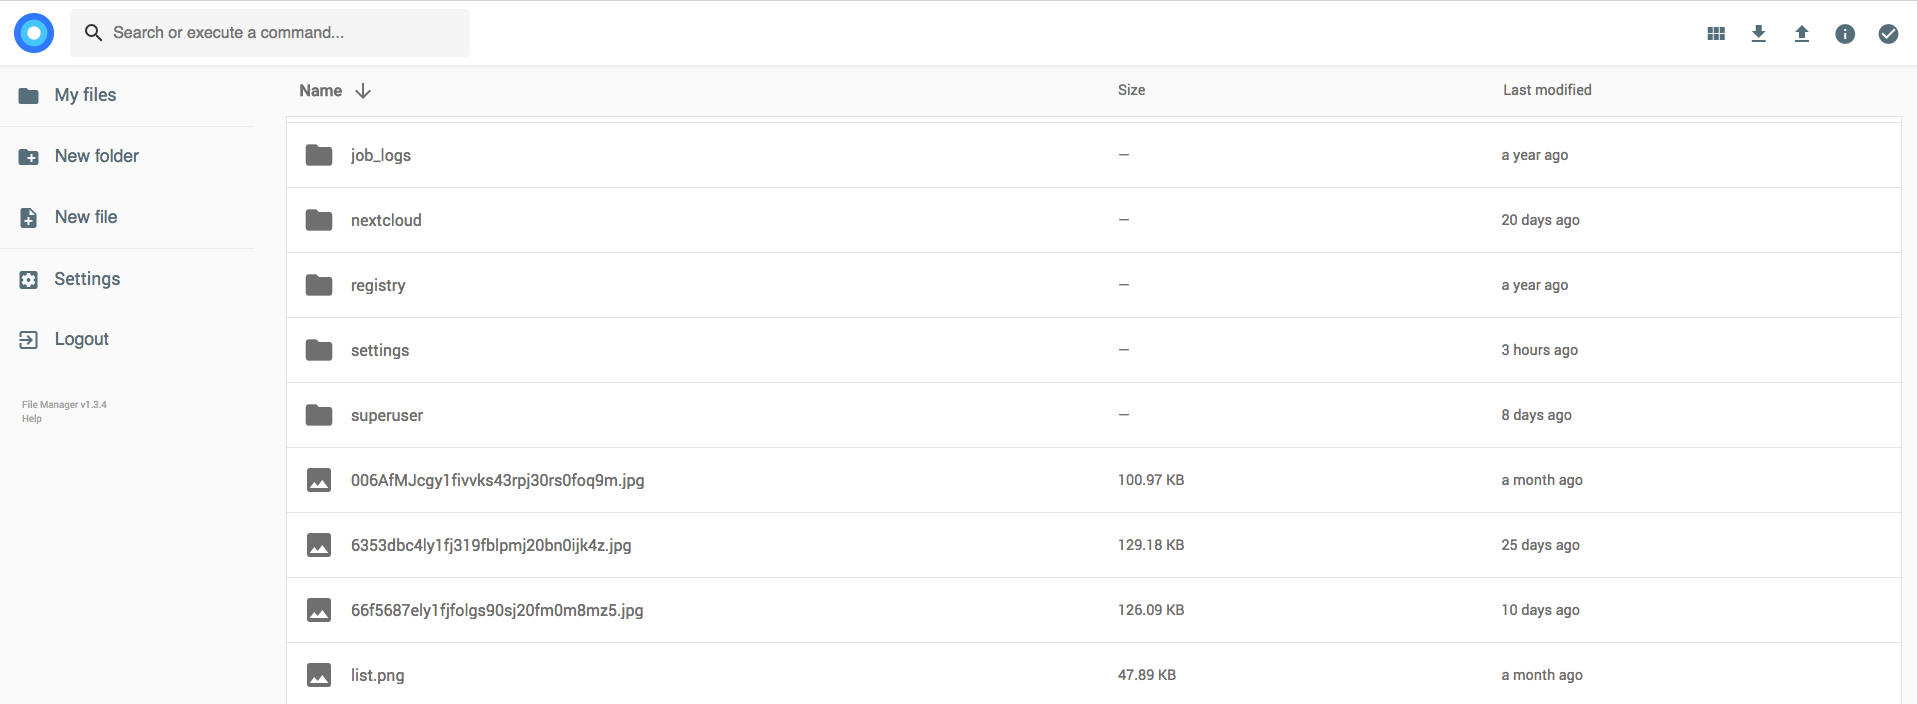Viewport: 1917px width, 704px height.
Task: Select the superuser folder row
Action: 1093,415
